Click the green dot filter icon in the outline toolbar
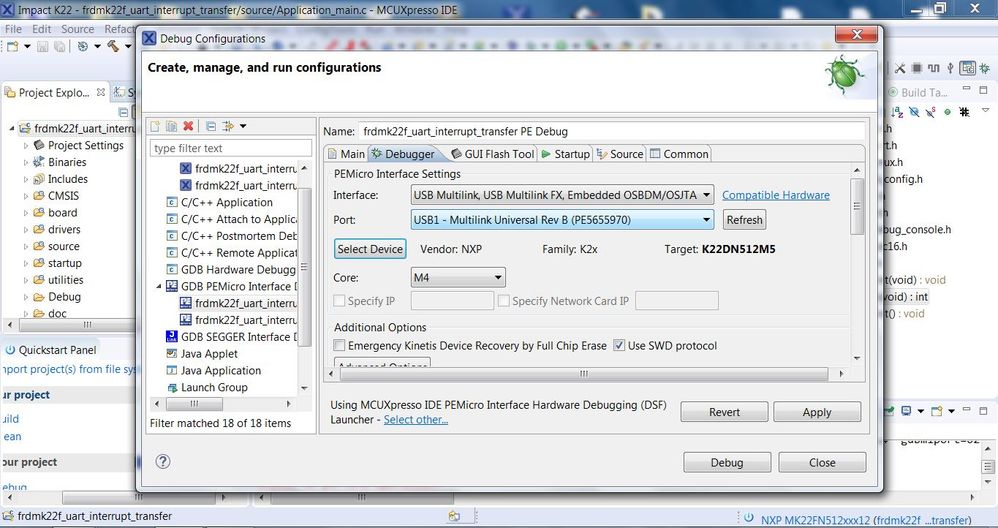Viewport: 998px width, 528px height. coord(947,112)
